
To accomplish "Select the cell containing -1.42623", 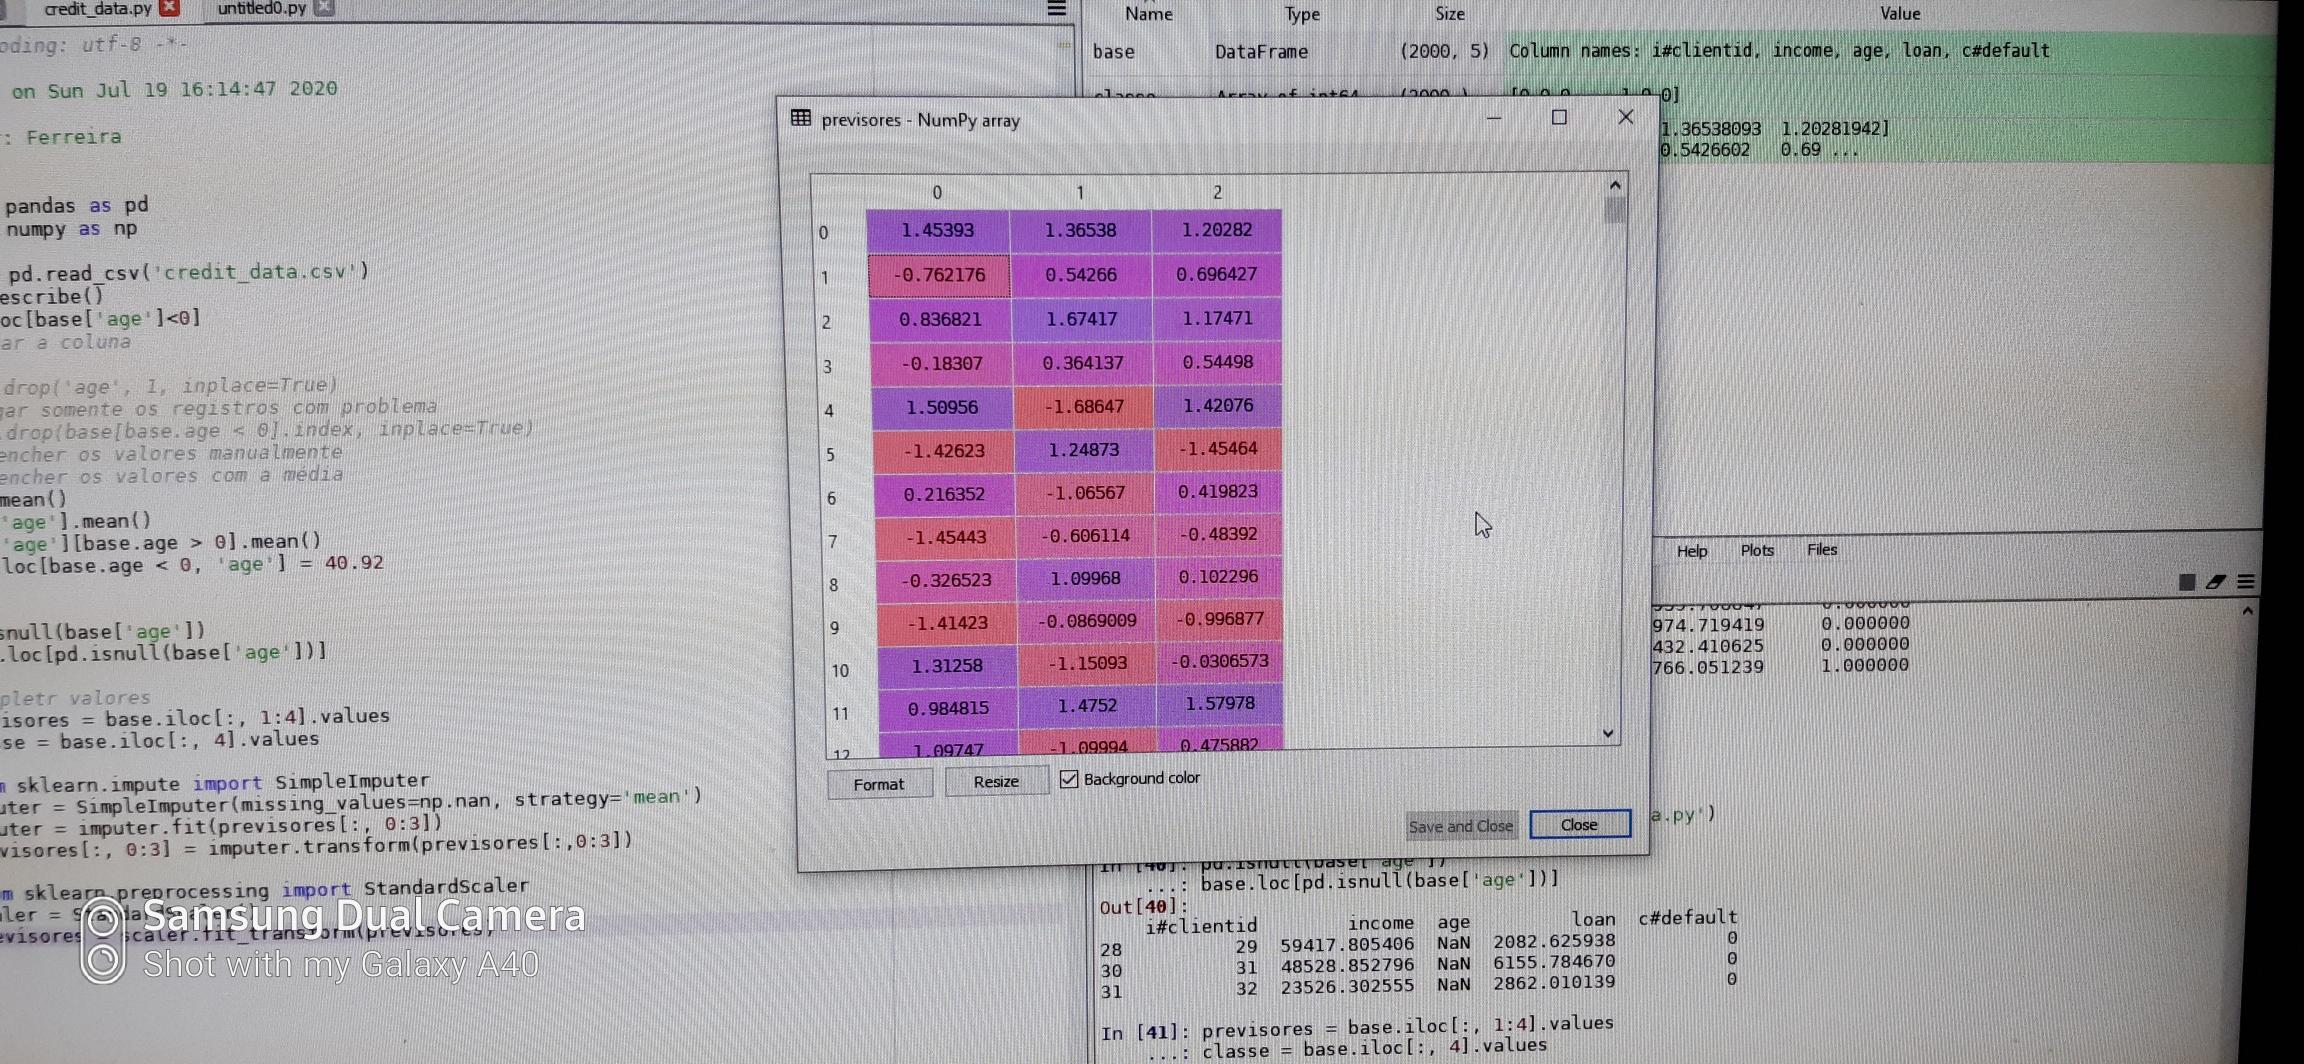I will click(x=944, y=451).
